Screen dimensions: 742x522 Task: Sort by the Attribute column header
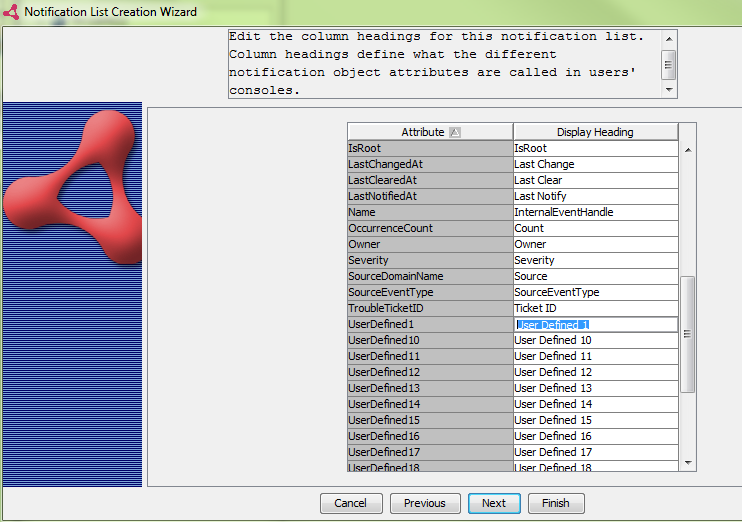(x=430, y=132)
